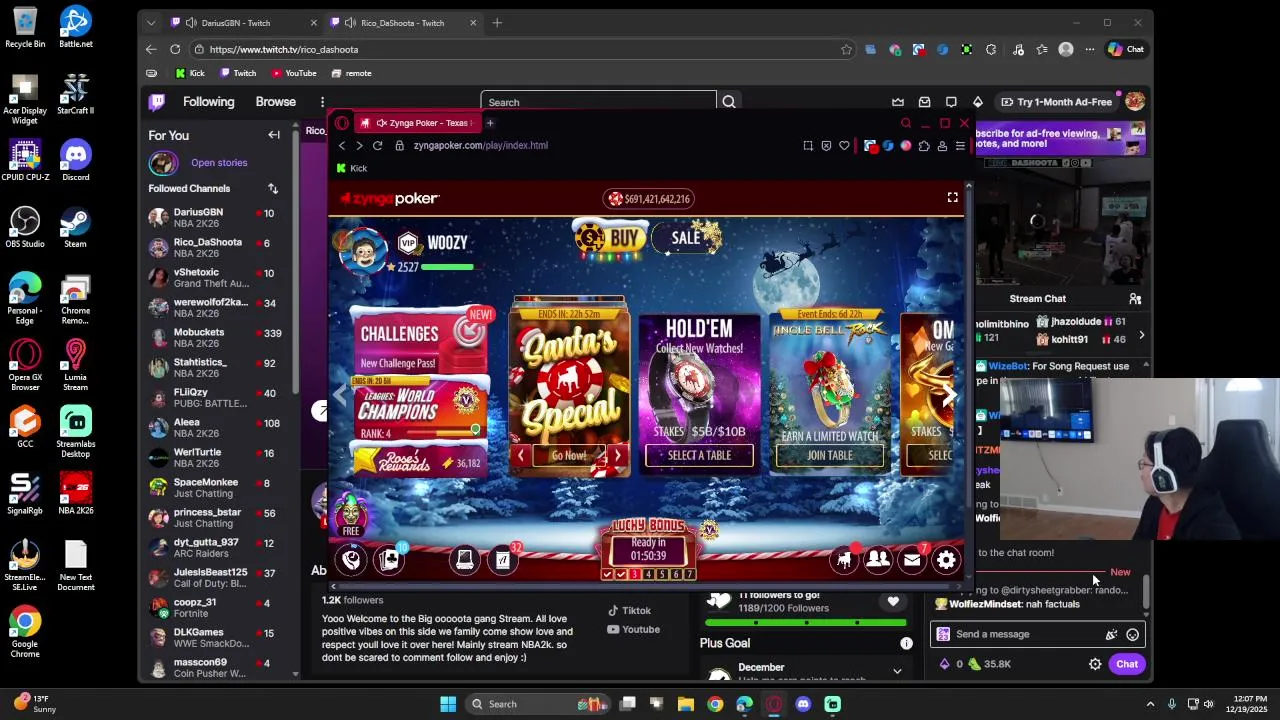Open Twitch chat community list icon
Viewport: 1280px width, 720px height.
[1135, 299]
